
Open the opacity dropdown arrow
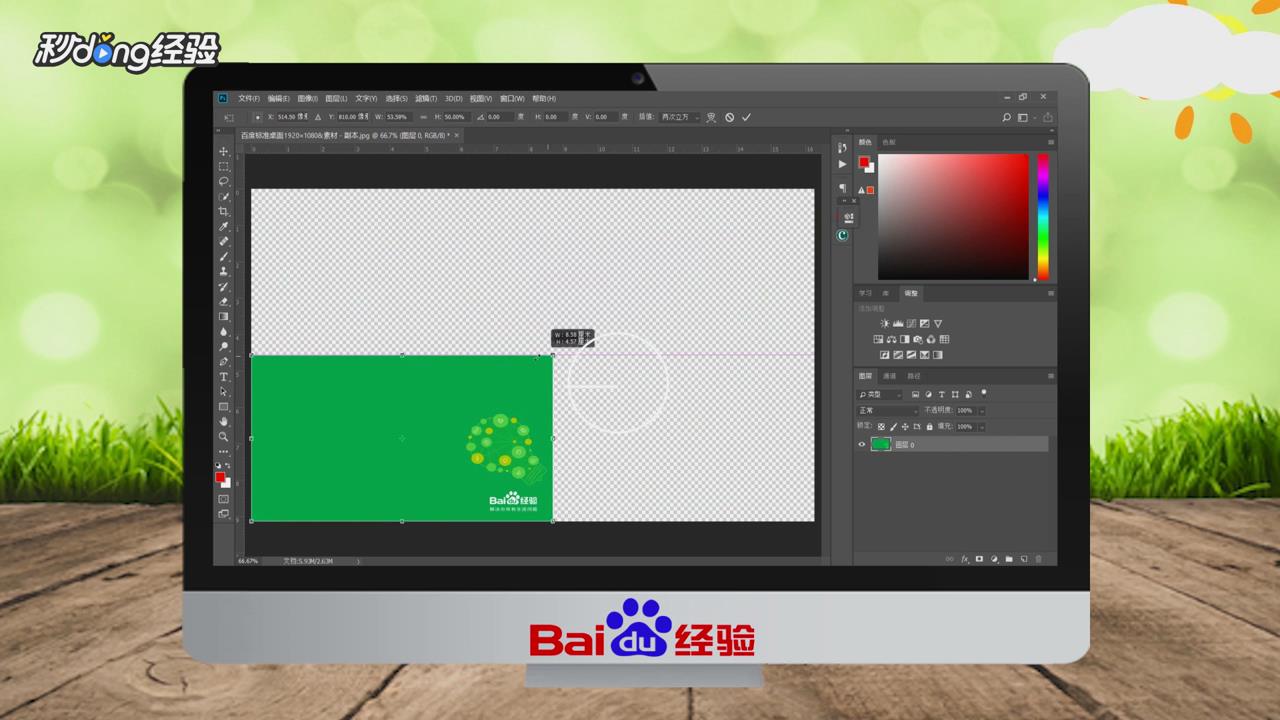click(981, 411)
